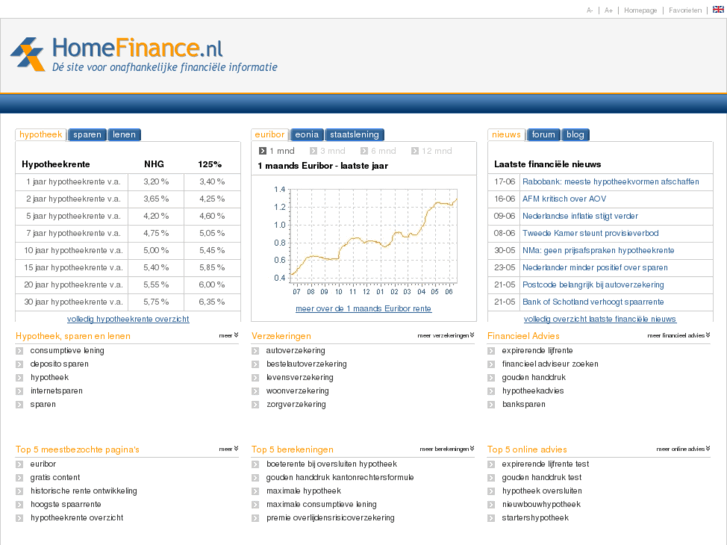The width and height of the screenshot is (727, 545).
Task: Open 'premie overlijdensrisicoverzekering' link
Action: pos(330,518)
